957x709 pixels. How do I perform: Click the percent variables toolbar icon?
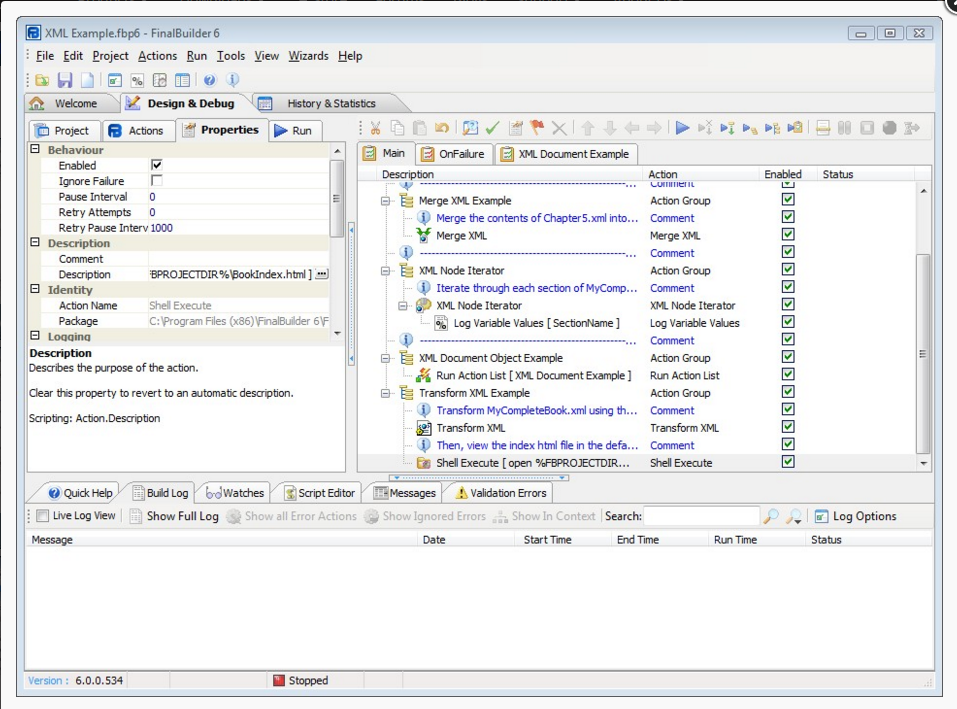coord(137,81)
